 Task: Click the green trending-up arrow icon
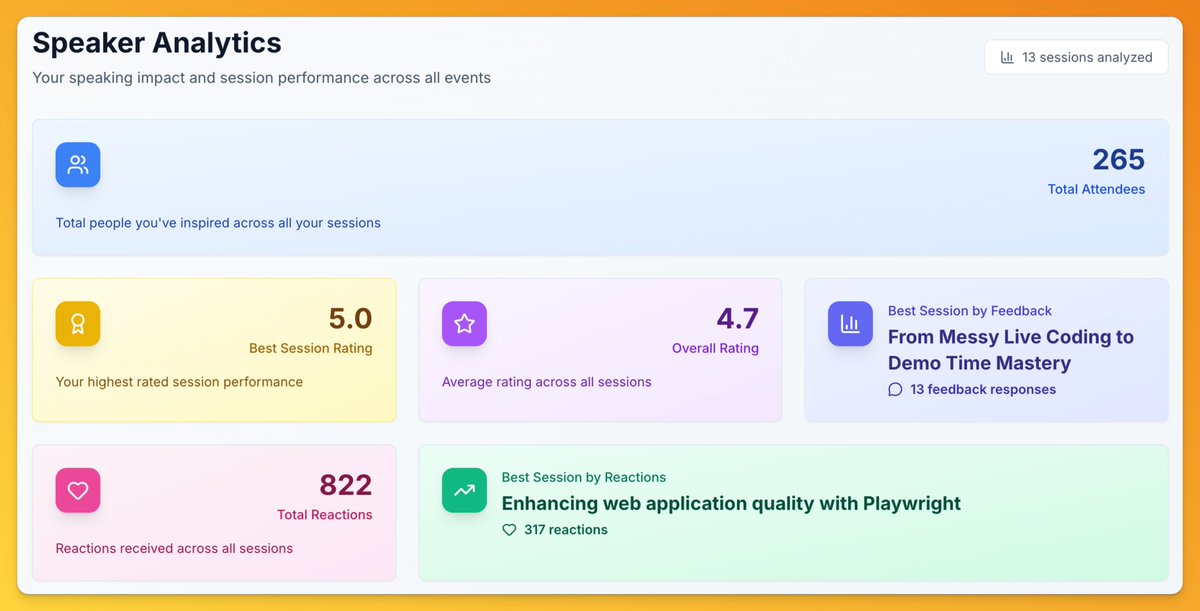coord(464,490)
